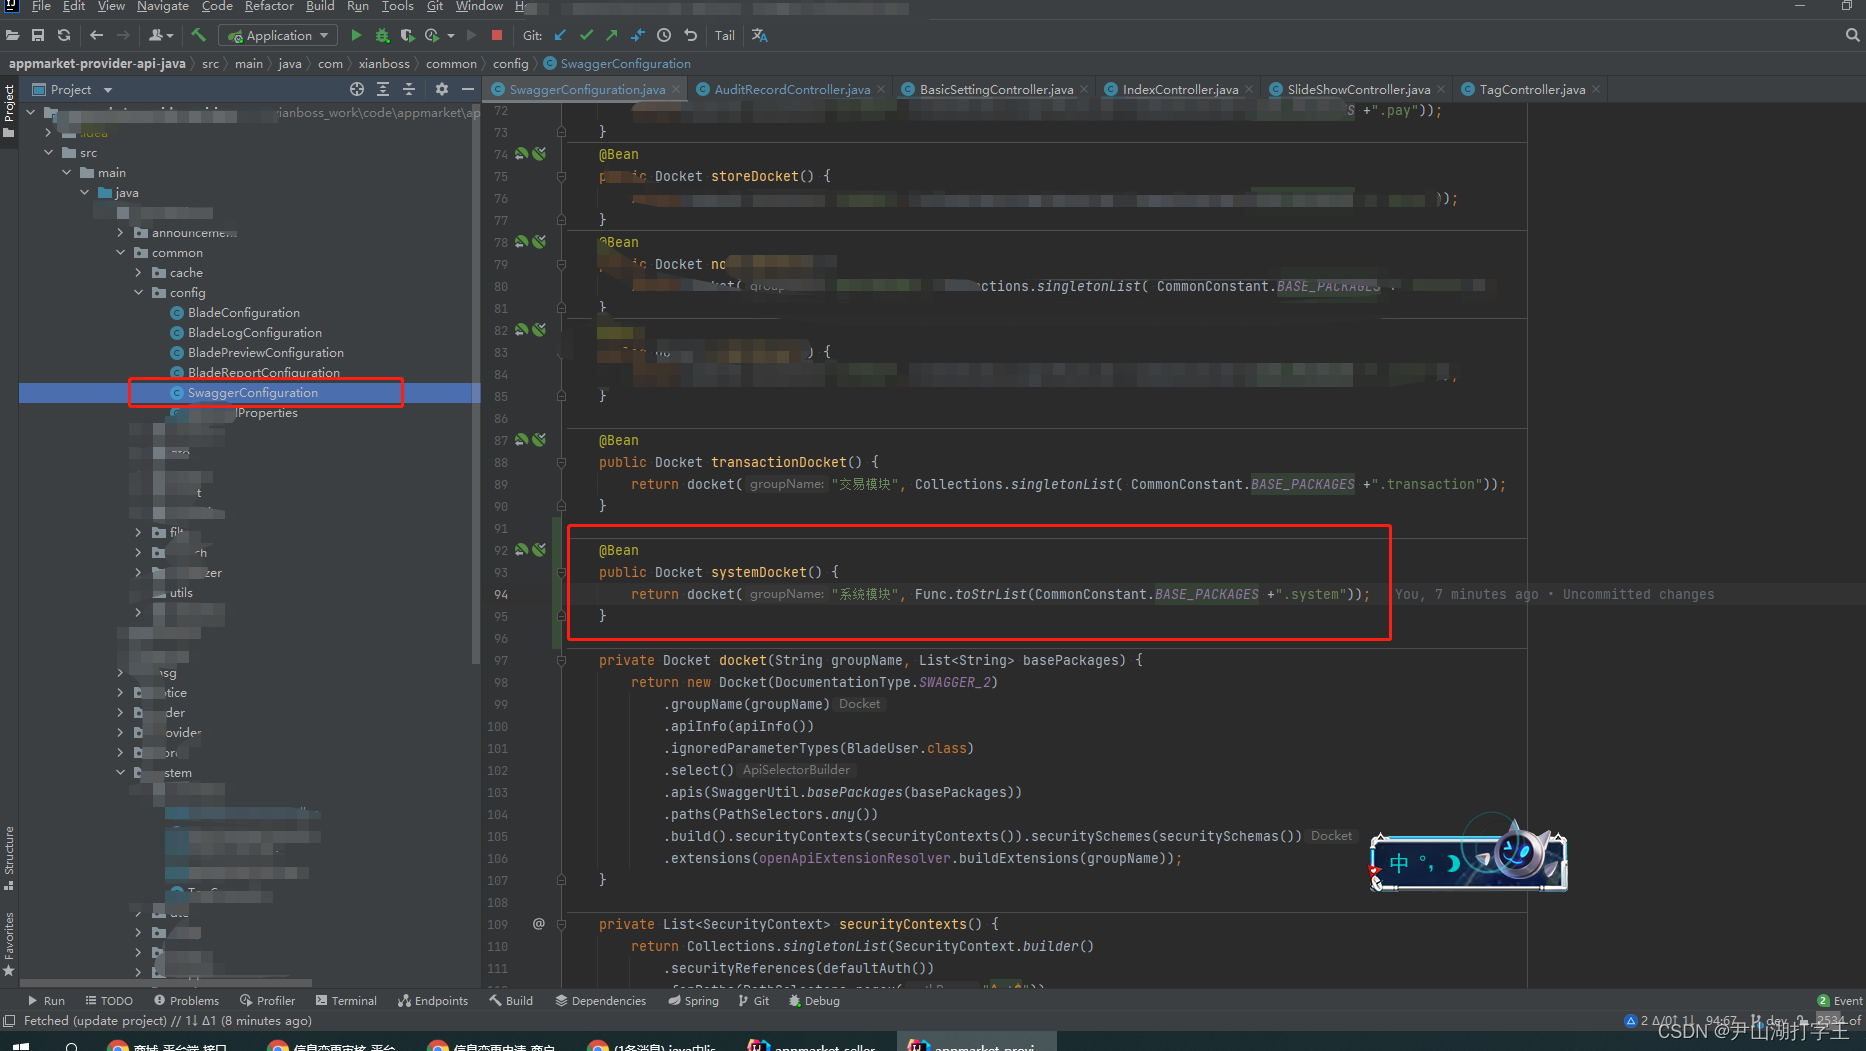
Task: Collapse the main folder in tree
Action: coord(66,173)
